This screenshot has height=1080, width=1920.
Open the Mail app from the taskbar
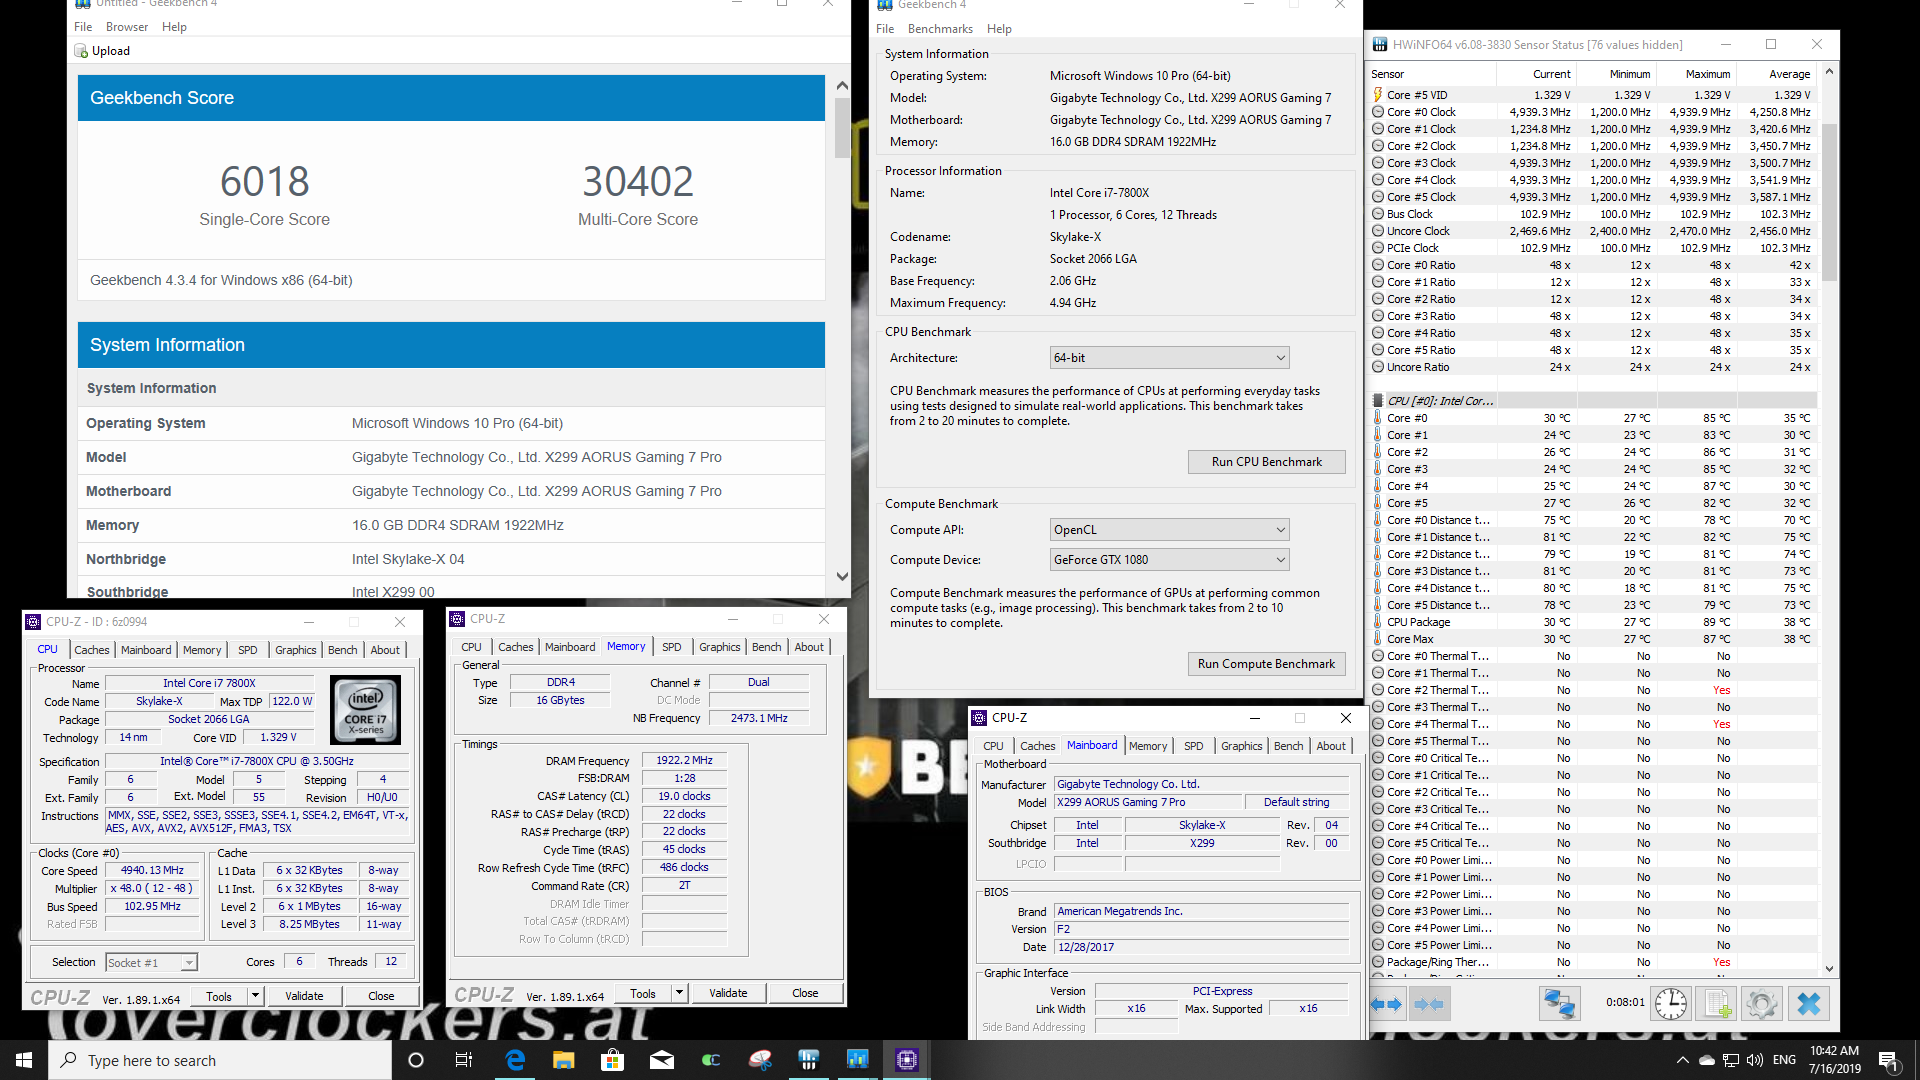pyautogui.click(x=662, y=1060)
